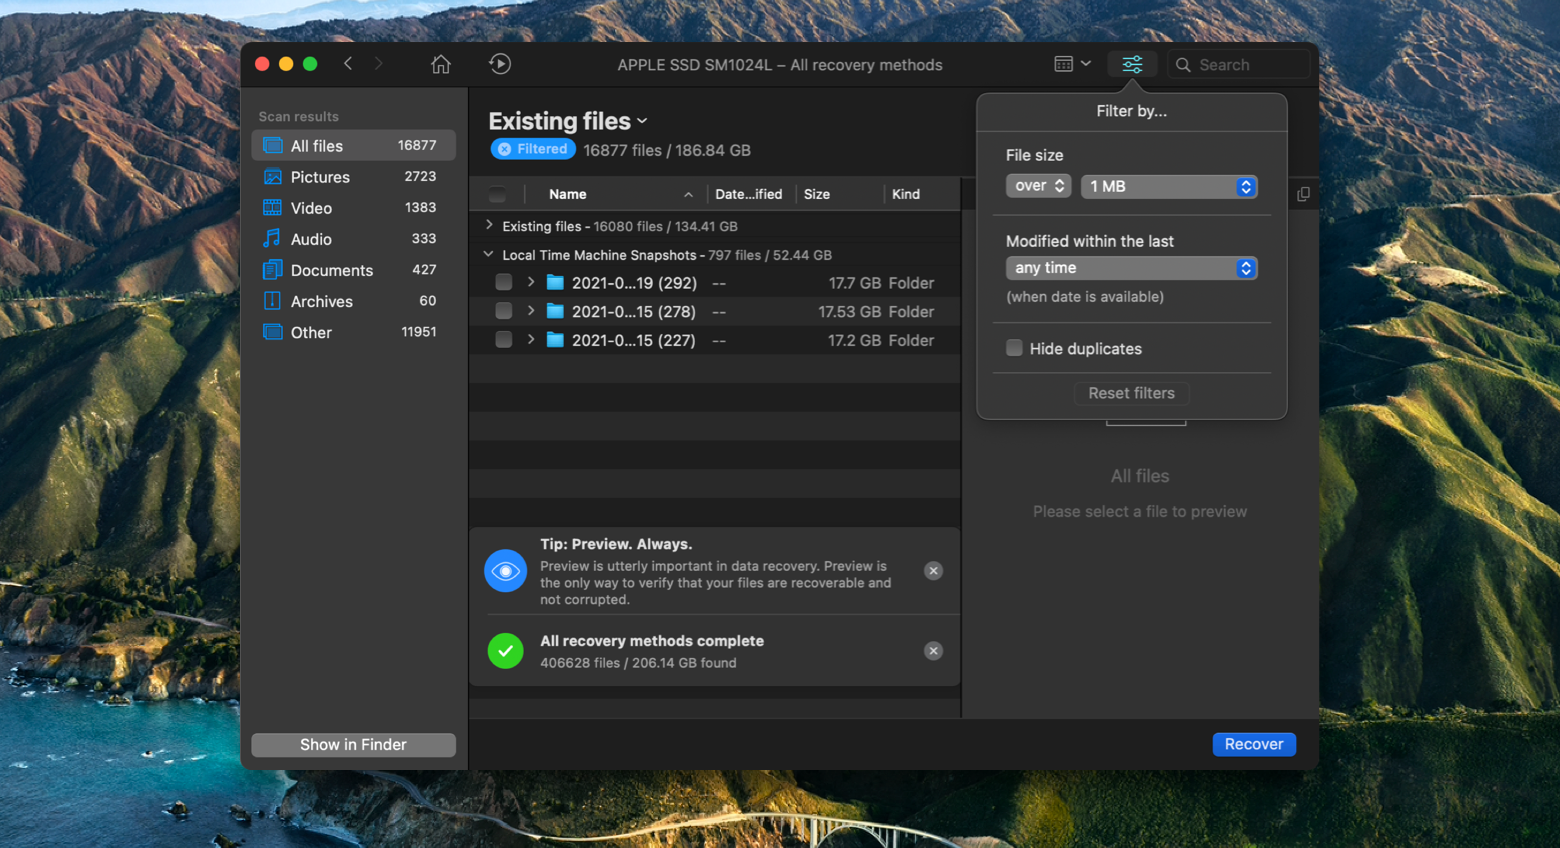Sort by the Kind column header

pyautogui.click(x=906, y=194)
